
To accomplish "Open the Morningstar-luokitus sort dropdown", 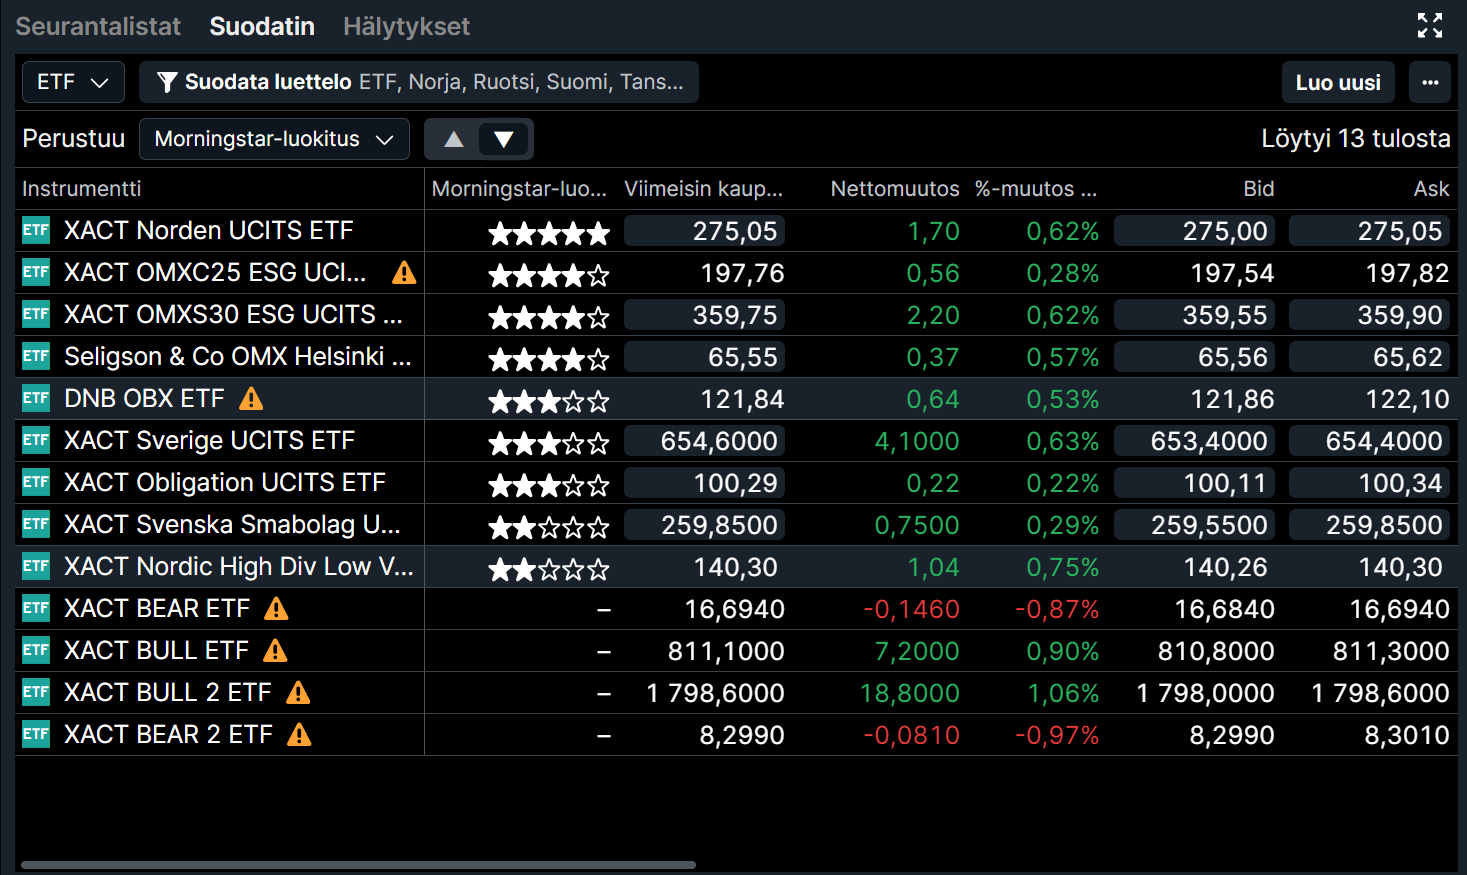I will 274,139.
